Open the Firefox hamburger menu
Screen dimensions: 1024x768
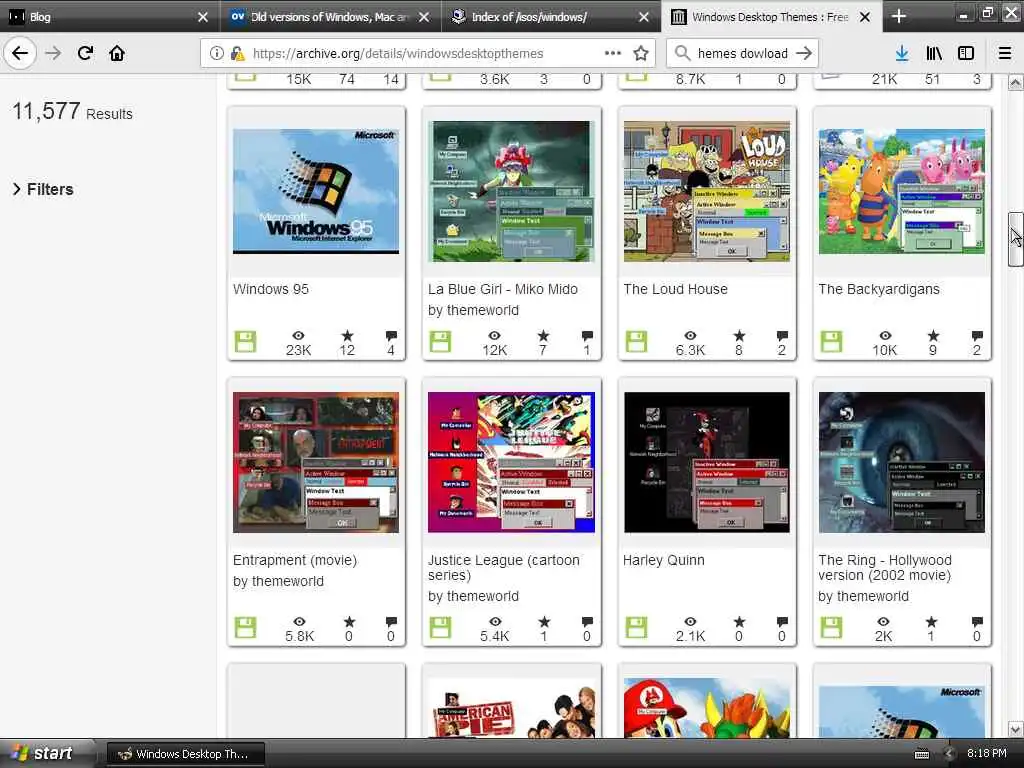(x=1004, y=54)
